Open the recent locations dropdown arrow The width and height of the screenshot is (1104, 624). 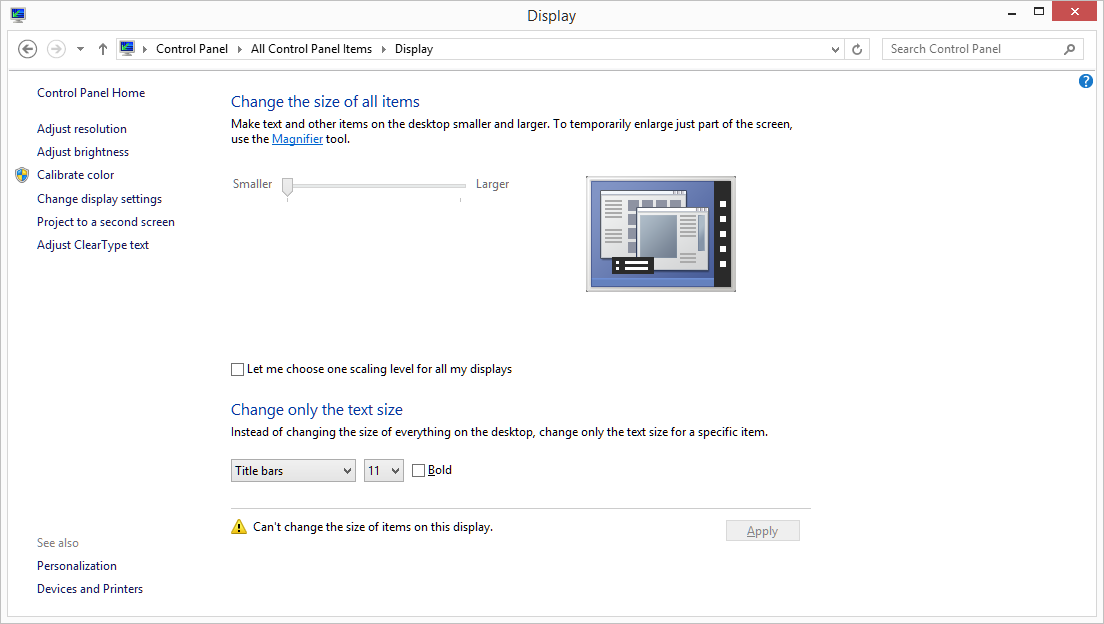coord(81,49)
